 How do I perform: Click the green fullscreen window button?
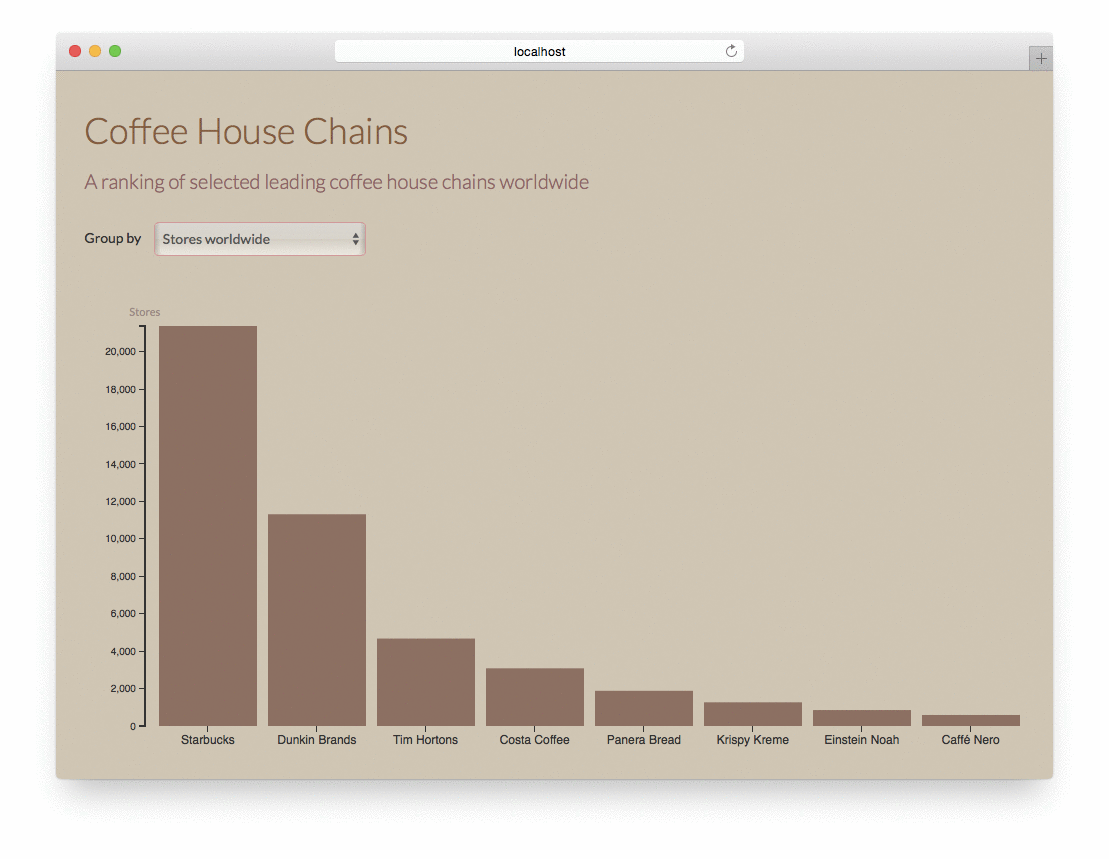(115, 51)
